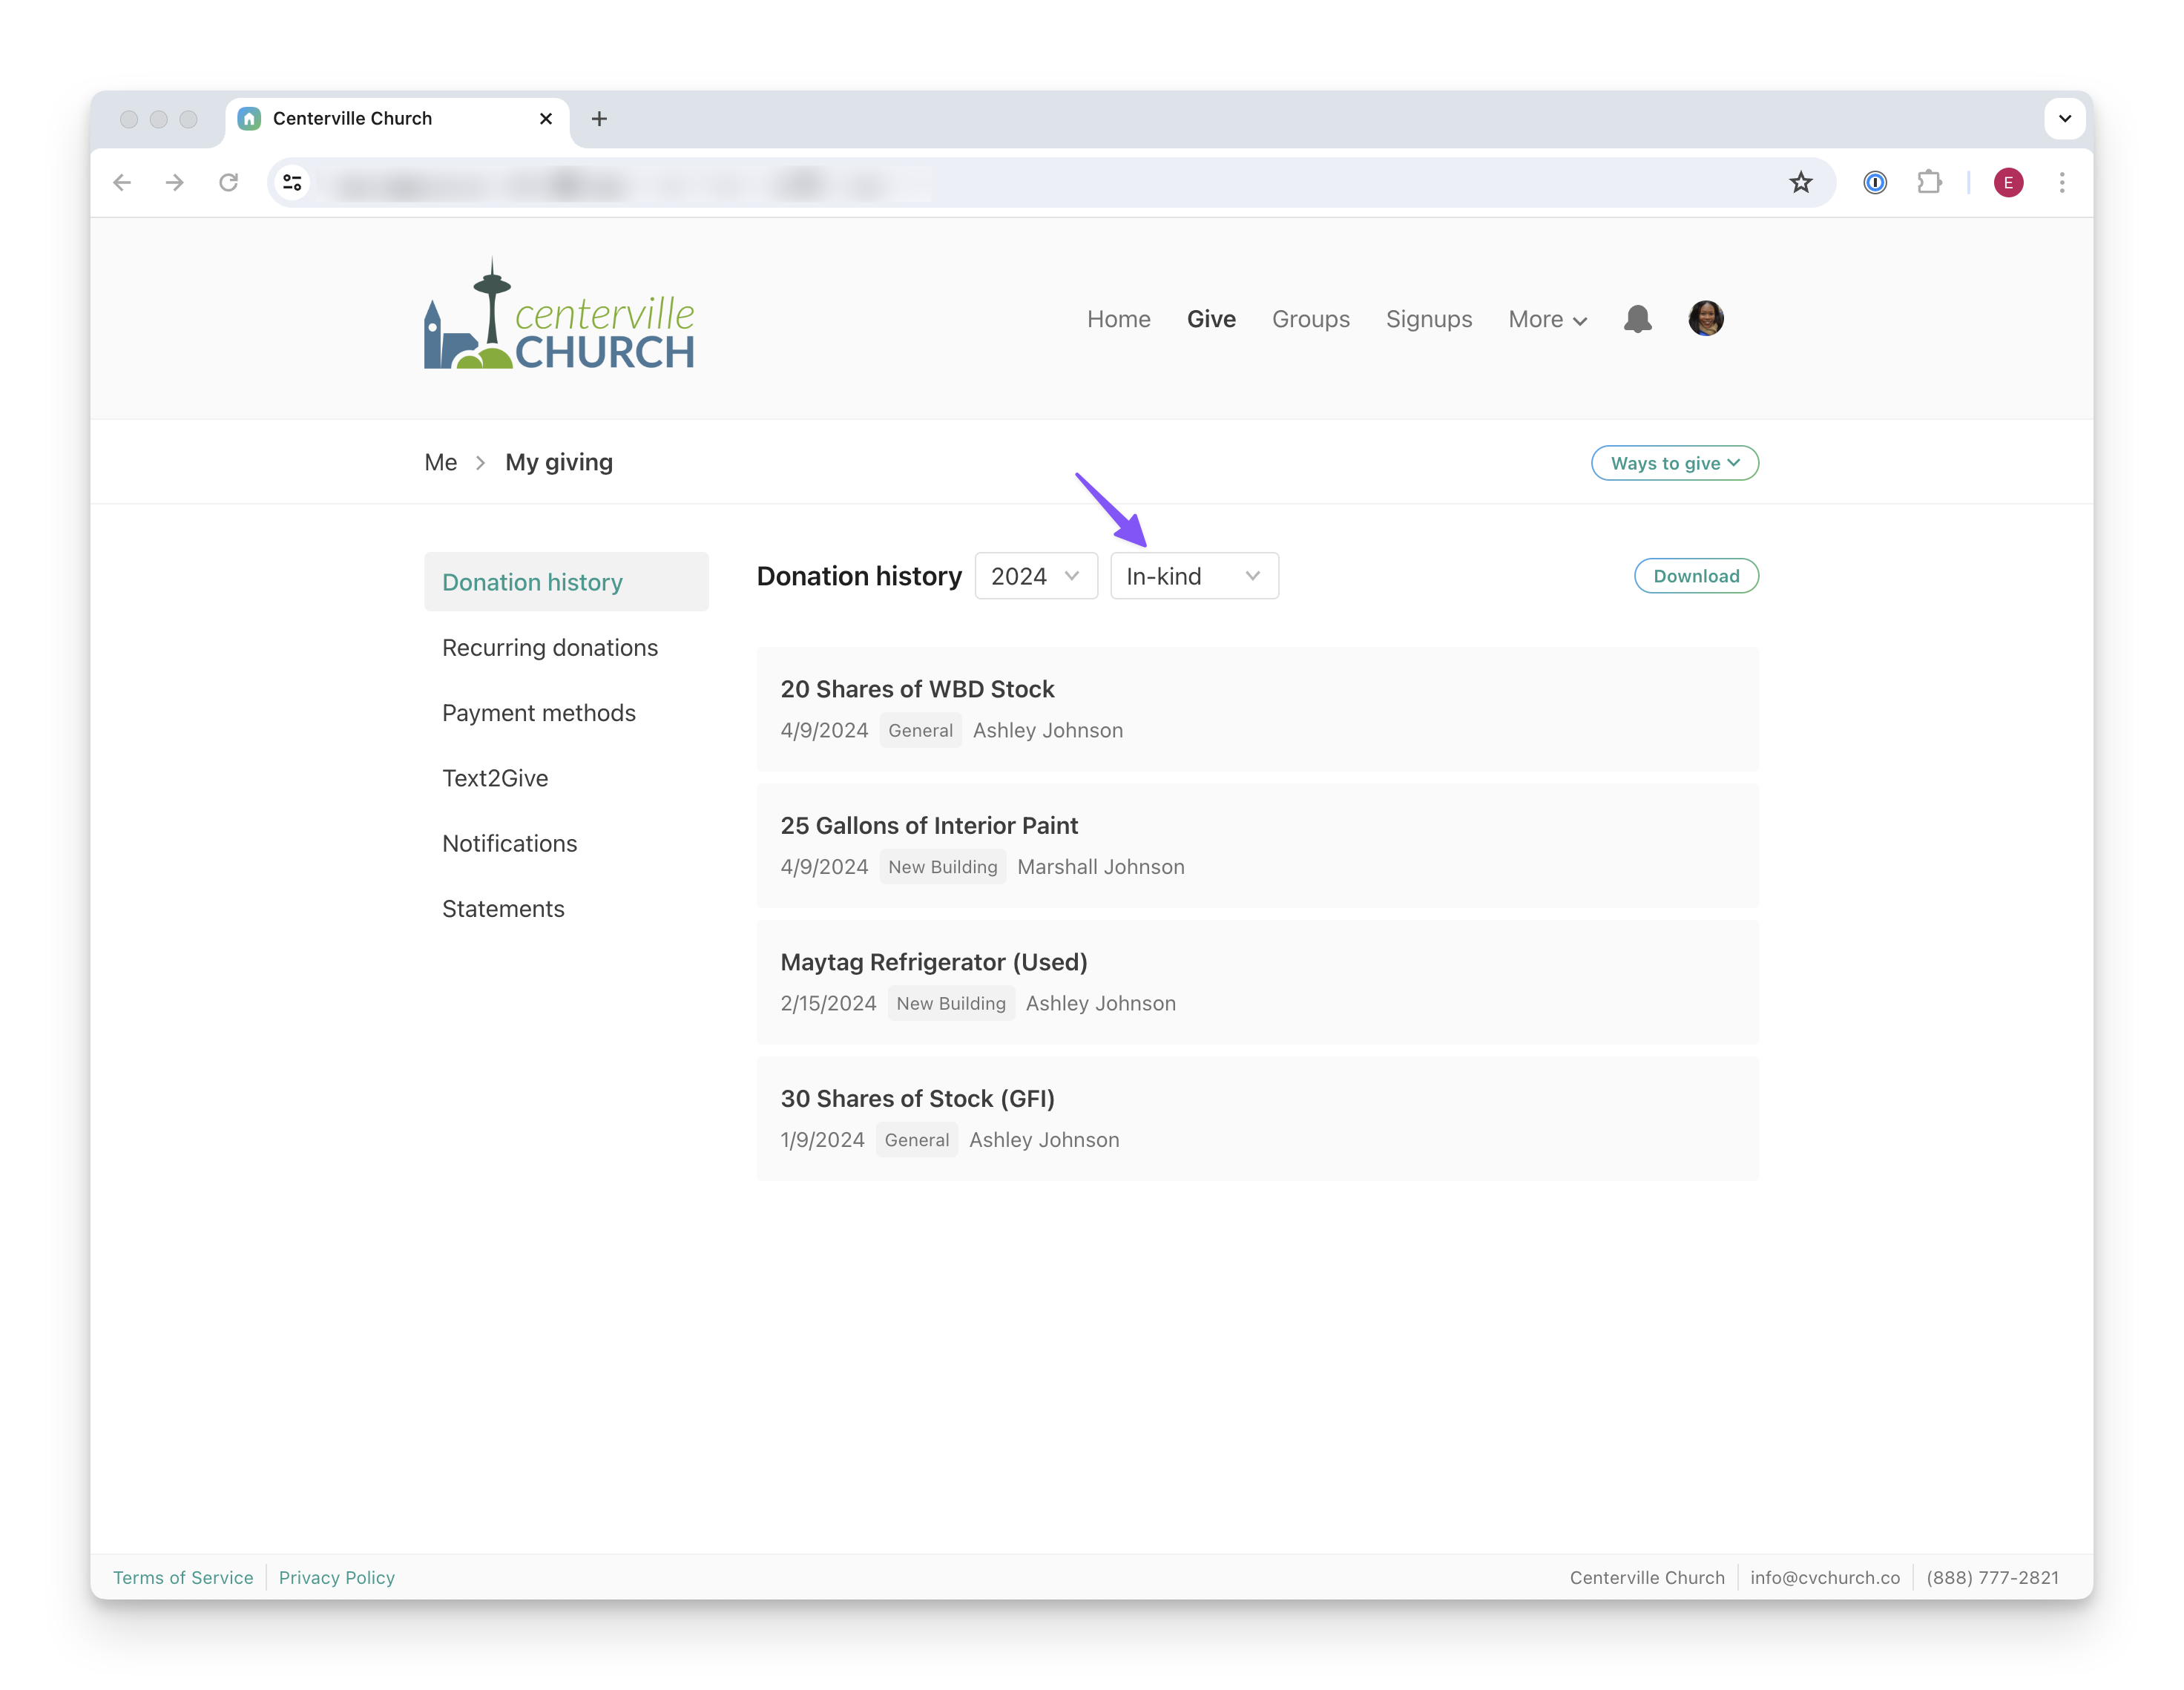
Task: Open browser extensions puzzle icon
Action: tap(1929, 182)
